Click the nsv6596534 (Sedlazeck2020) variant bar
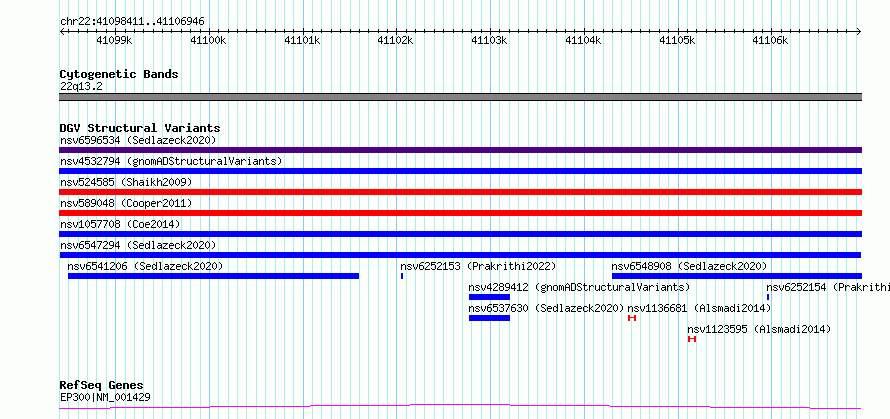890x419 pixels. [x=460, y=150]
